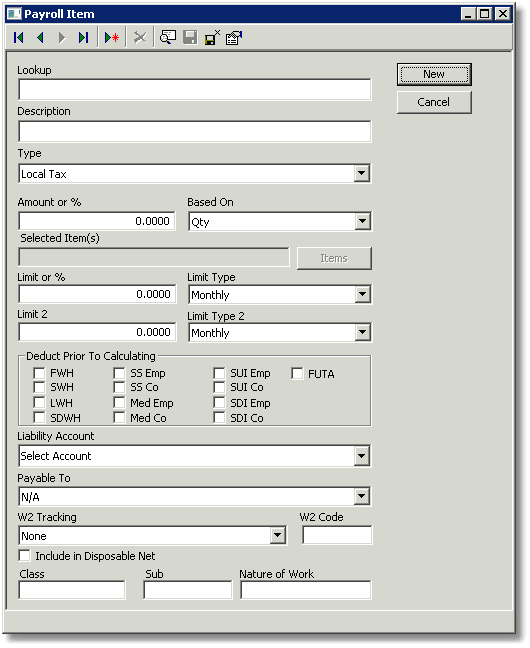Image resolution: width=530 pixels, height=648 pixels.
Task: Tick the FUTA checkbox
Action: (297, 374)
